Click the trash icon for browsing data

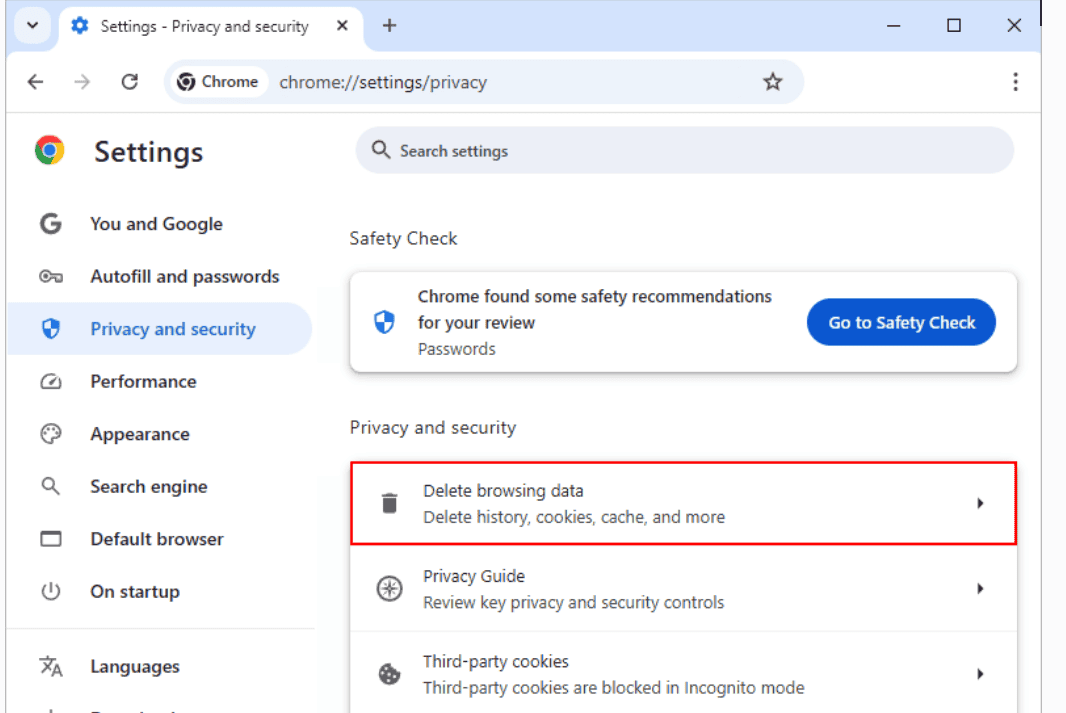(x=390, y=504)
